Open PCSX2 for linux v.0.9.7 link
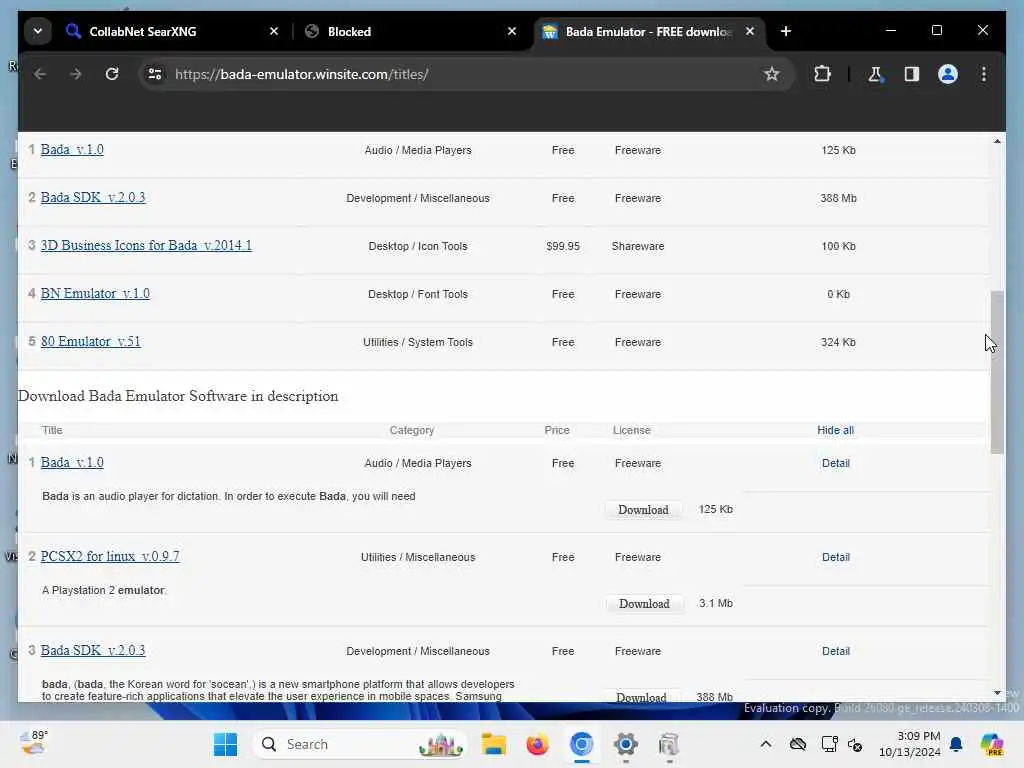This screenshot has width=1024, height=768. 110,556
